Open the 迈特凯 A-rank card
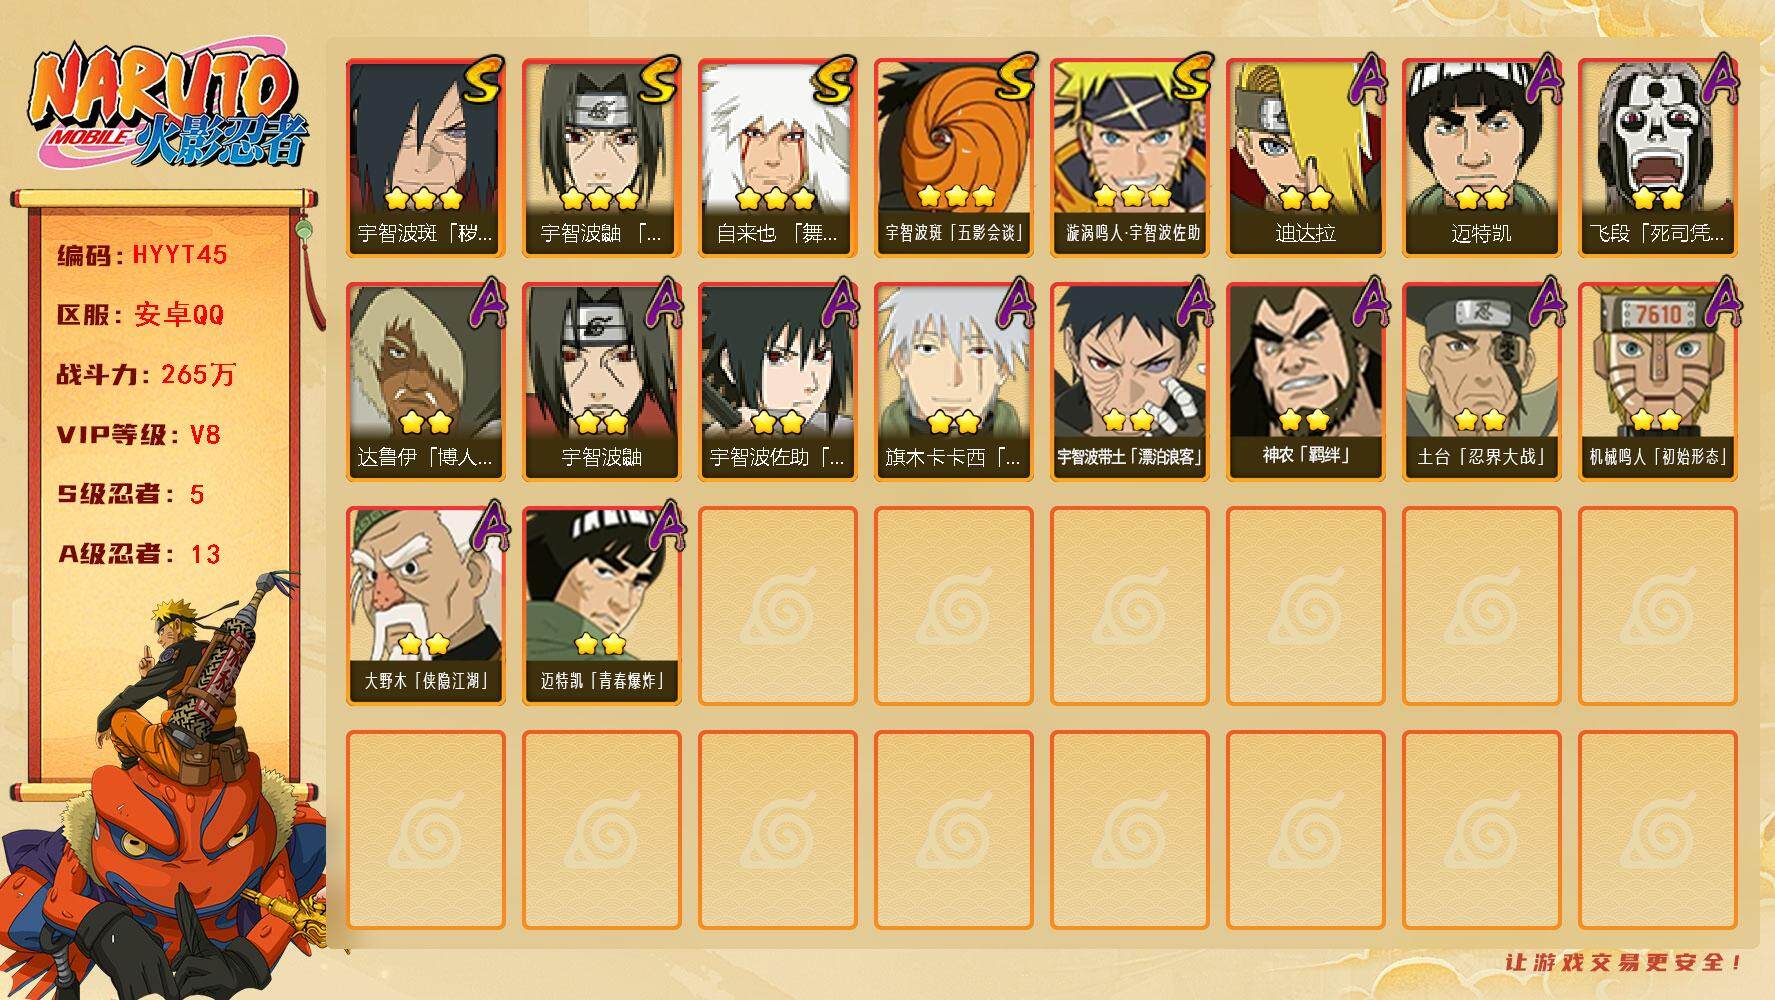The width and height of the screenshot is (1775, 1000). pos(1481,158)
